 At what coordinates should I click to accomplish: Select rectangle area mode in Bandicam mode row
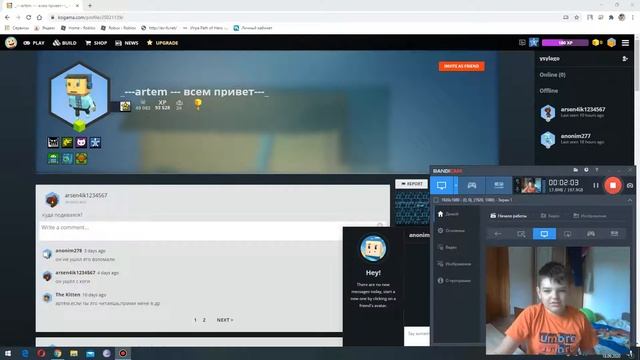[x=521, y=234]
